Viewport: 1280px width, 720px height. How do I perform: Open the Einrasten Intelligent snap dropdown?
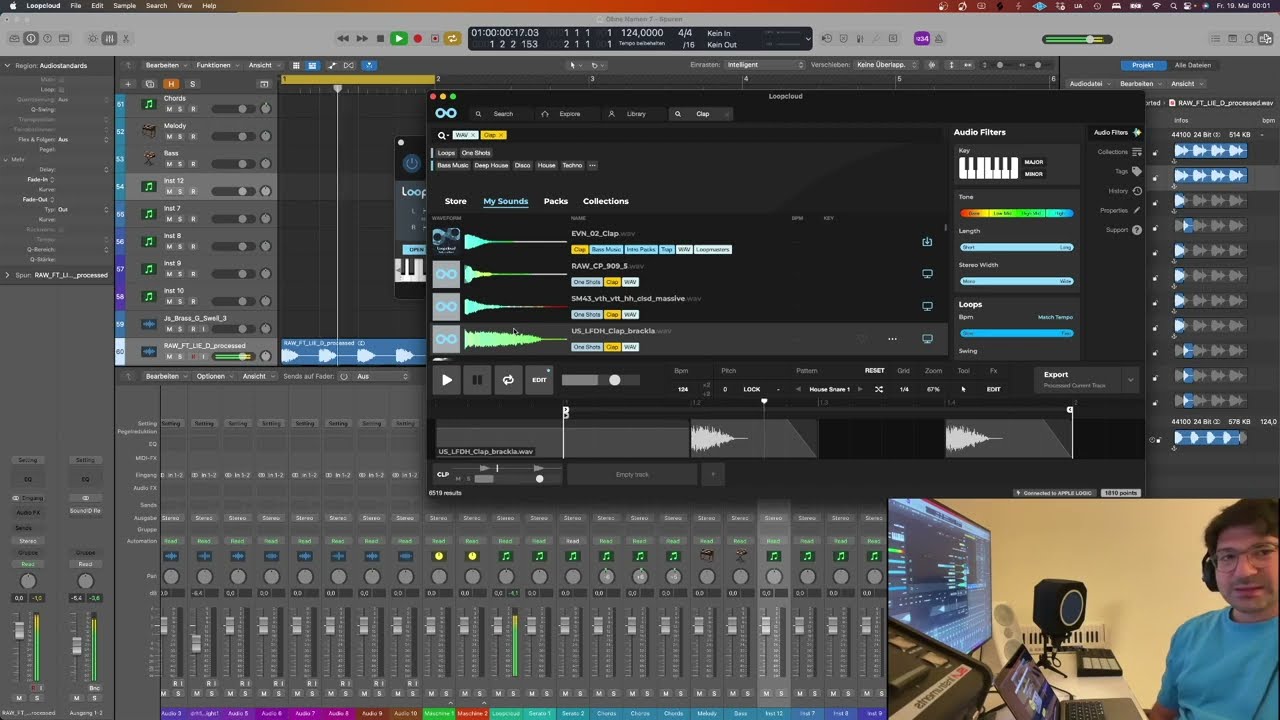click(765, 65)
